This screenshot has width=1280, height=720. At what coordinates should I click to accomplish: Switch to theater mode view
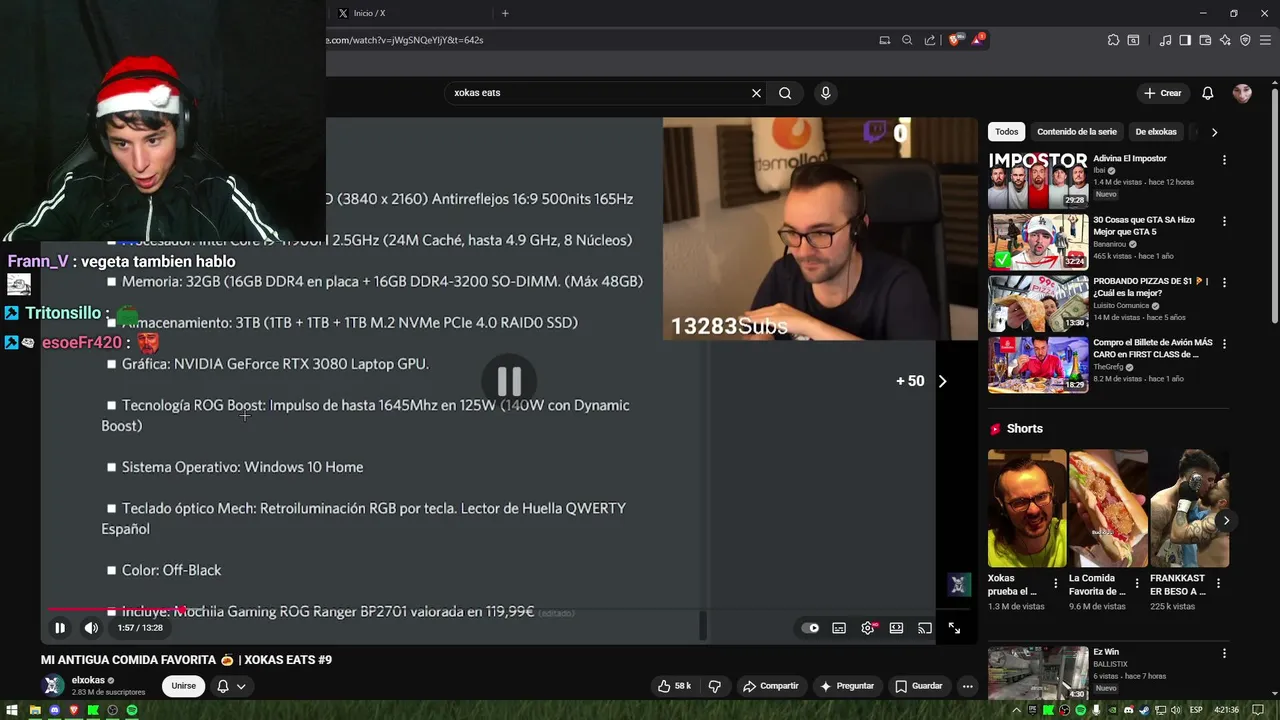tap(897, 628)
